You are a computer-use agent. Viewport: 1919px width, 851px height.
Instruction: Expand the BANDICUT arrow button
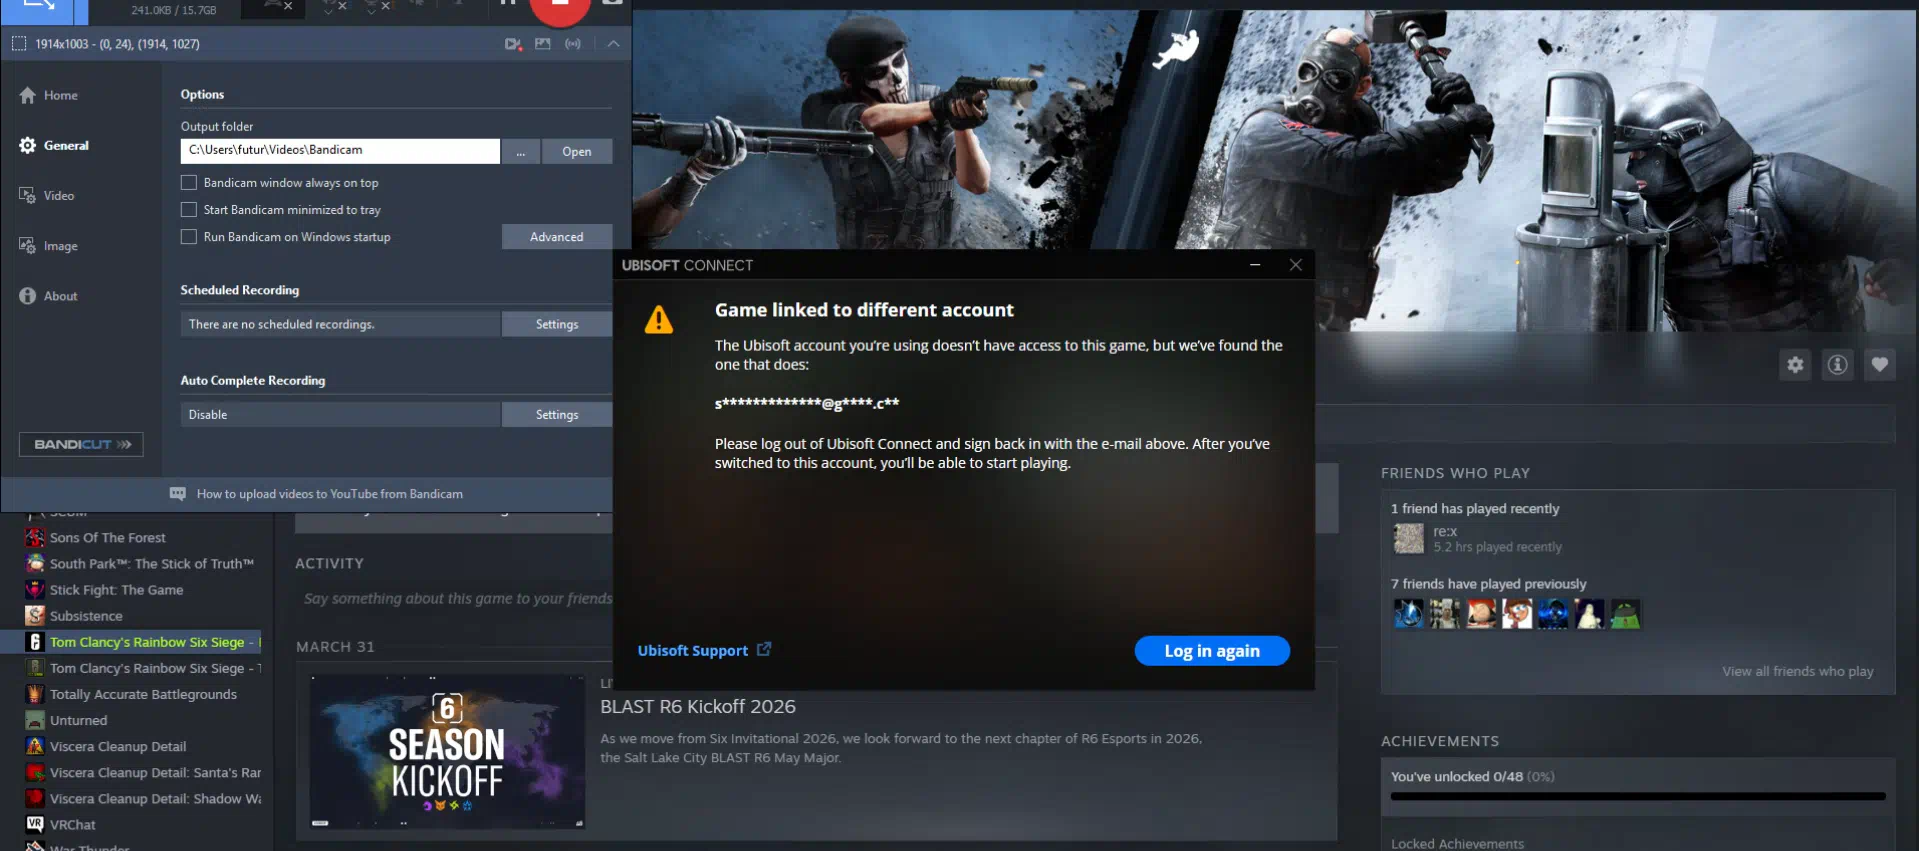[81, 444]
